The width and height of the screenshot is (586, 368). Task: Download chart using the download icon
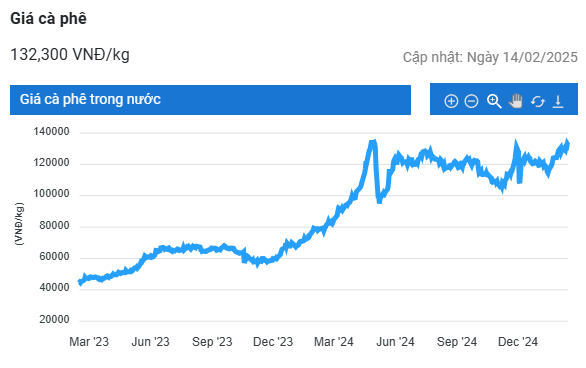coord(558,101)
